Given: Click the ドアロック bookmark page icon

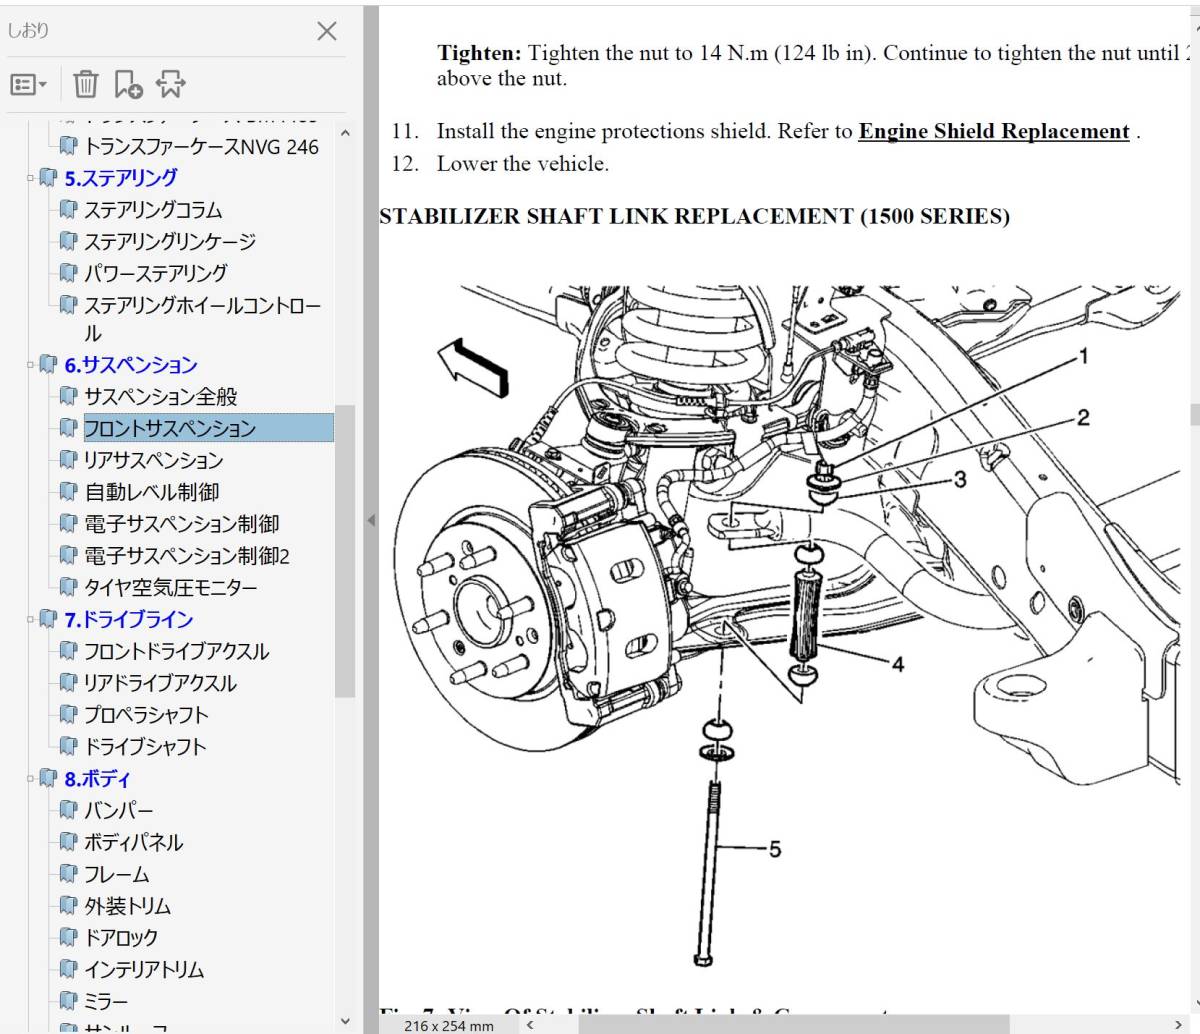Looking at the screenshot, I should pyautogui.click(x=68, y=938).
